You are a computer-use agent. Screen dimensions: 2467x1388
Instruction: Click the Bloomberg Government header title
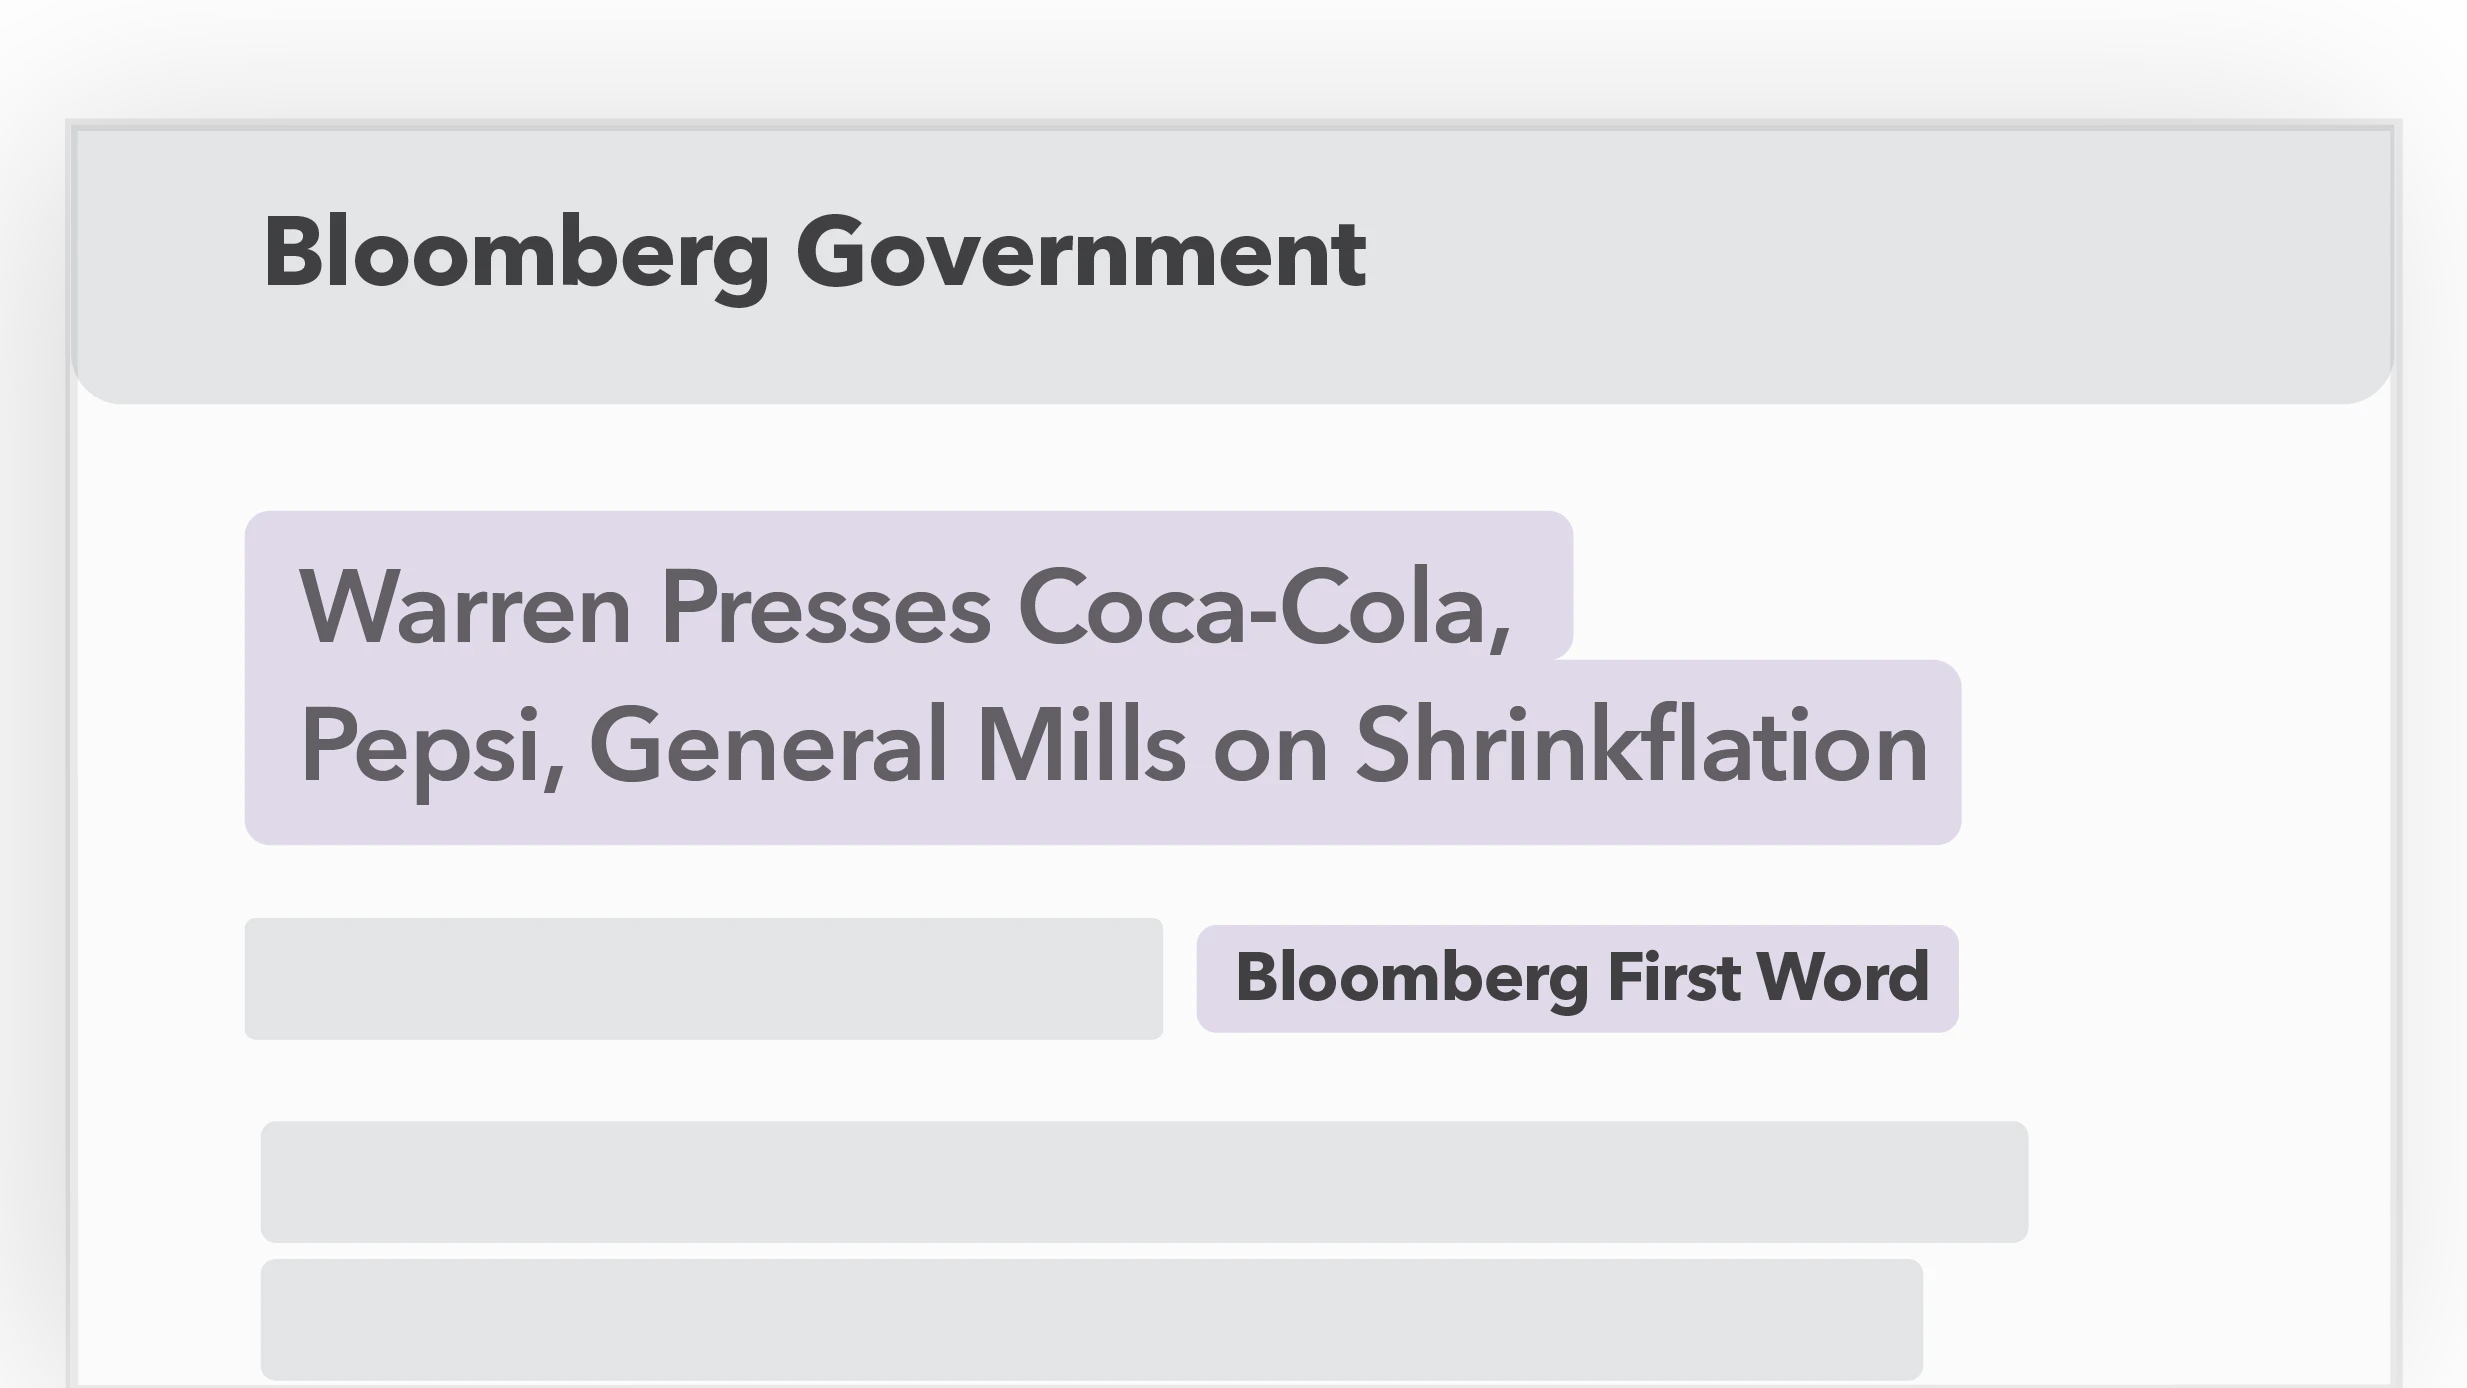click(x=813, y=254)
